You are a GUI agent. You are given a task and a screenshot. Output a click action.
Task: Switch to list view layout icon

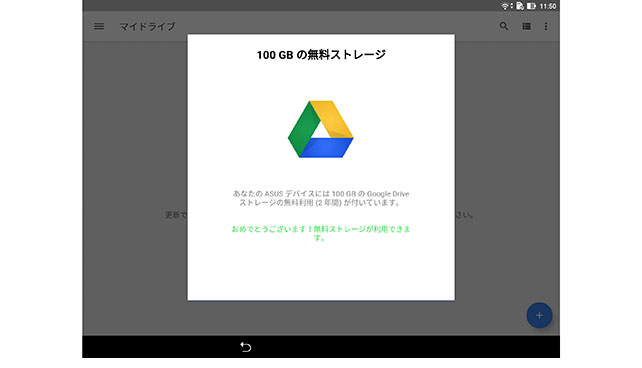coord(527,27)
